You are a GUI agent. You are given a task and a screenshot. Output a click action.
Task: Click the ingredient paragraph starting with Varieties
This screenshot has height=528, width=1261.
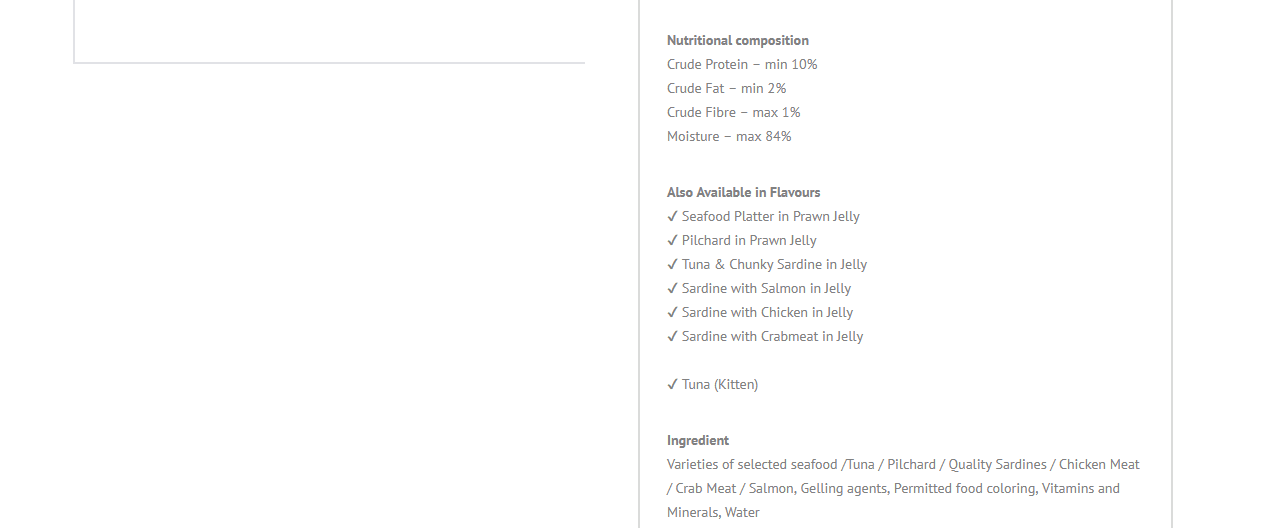coord(903,488)
